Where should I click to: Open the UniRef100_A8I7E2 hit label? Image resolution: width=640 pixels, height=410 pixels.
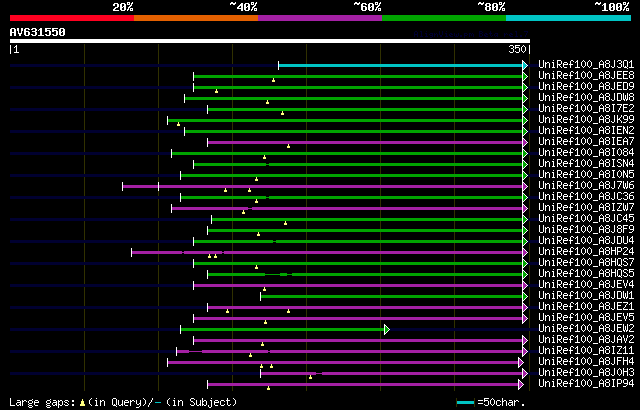click(x=586, y=109)
